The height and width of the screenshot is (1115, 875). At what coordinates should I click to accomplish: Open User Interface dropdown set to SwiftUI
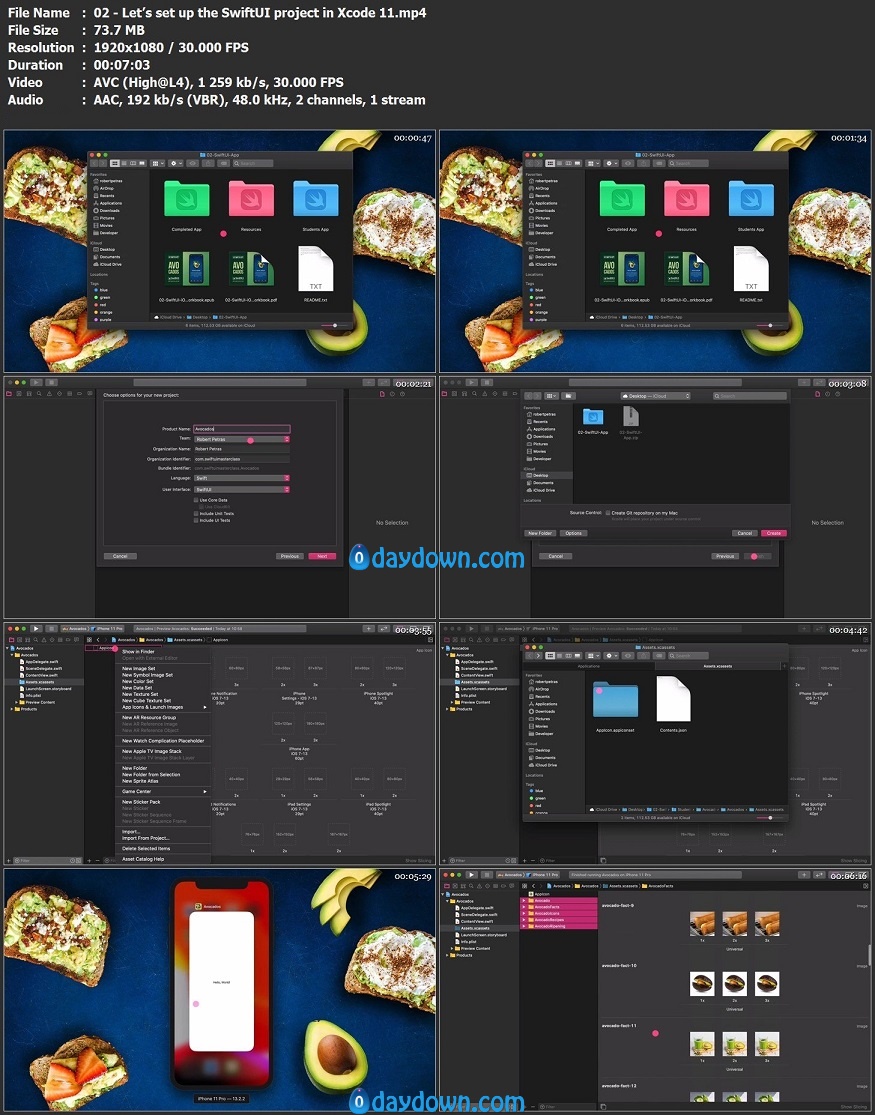pos(242,490)
